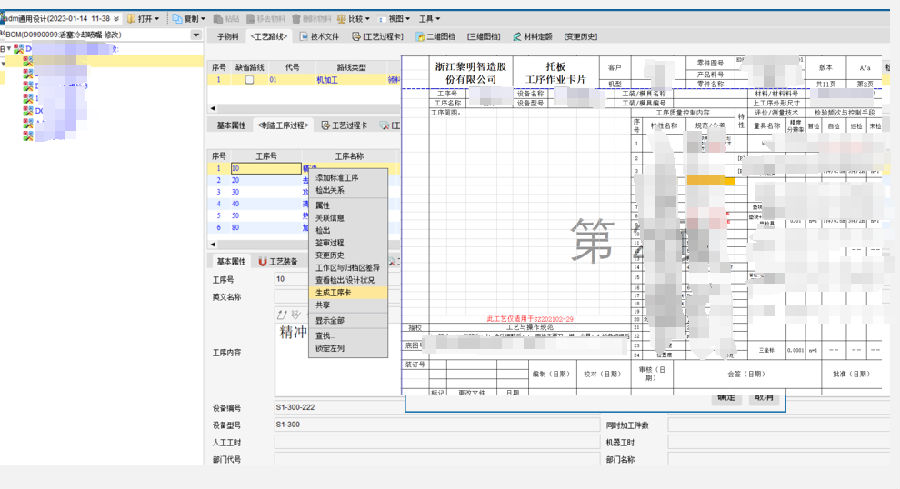
Task: Click the 确定 (OK) button
Action: 727,397
